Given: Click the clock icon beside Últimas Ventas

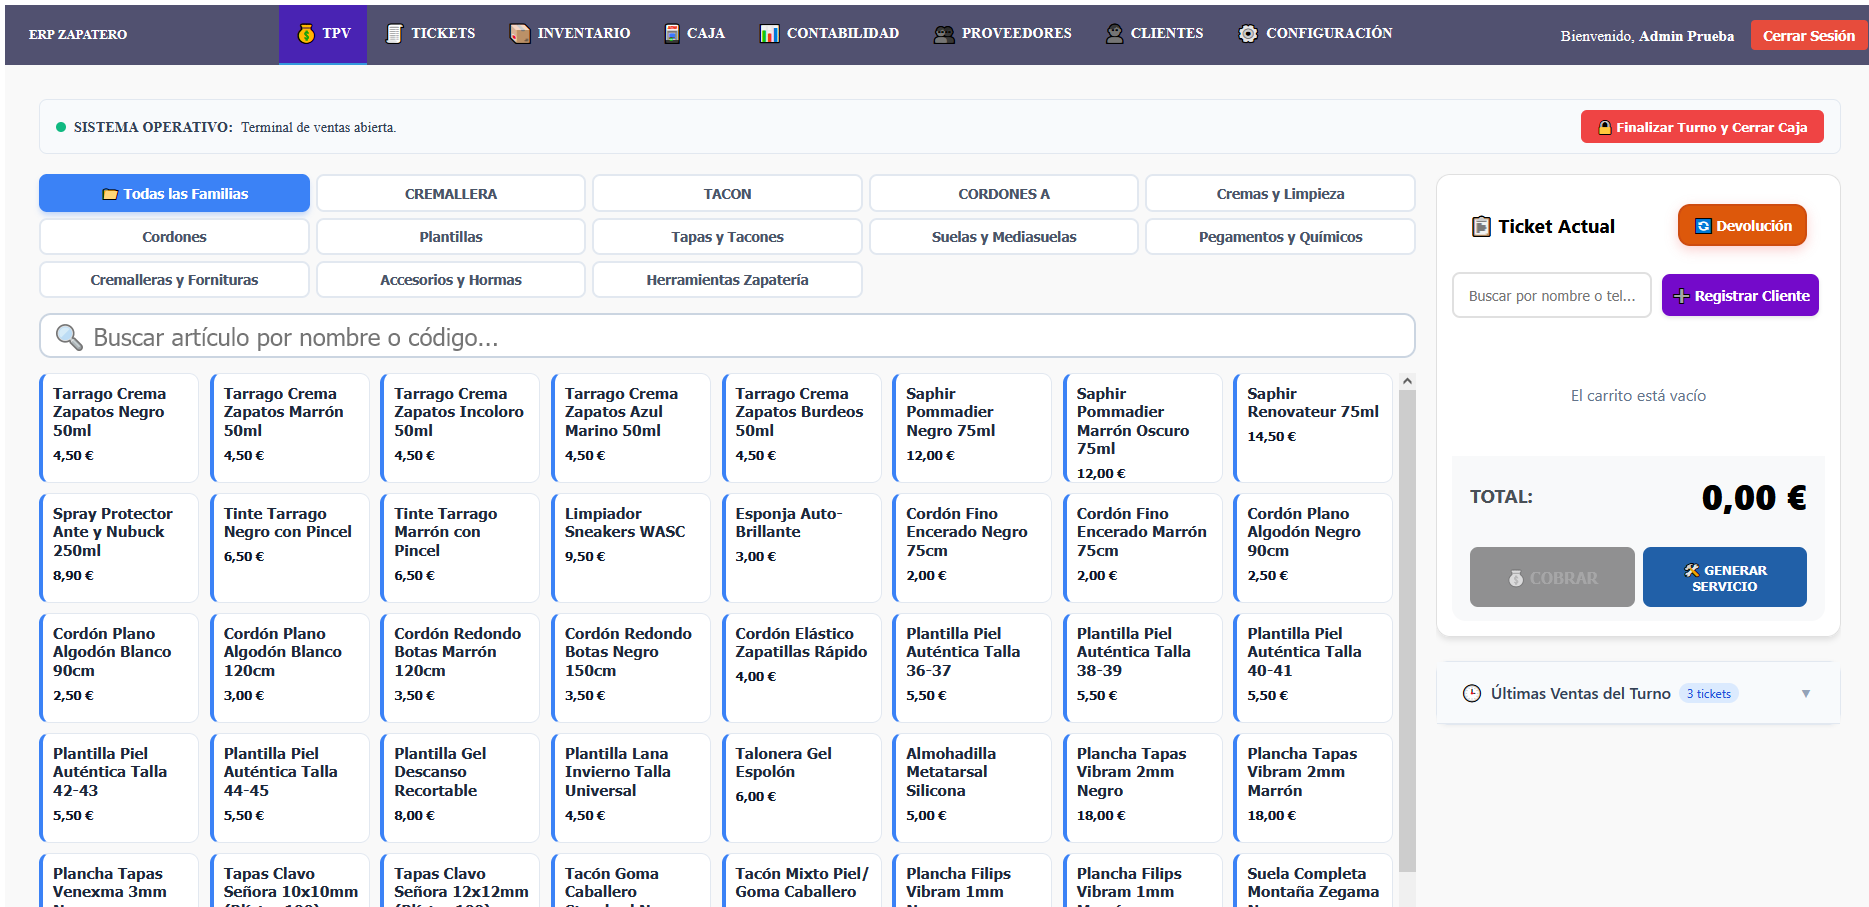Looking at the screenshot, I should click(x=1472, y=694).
